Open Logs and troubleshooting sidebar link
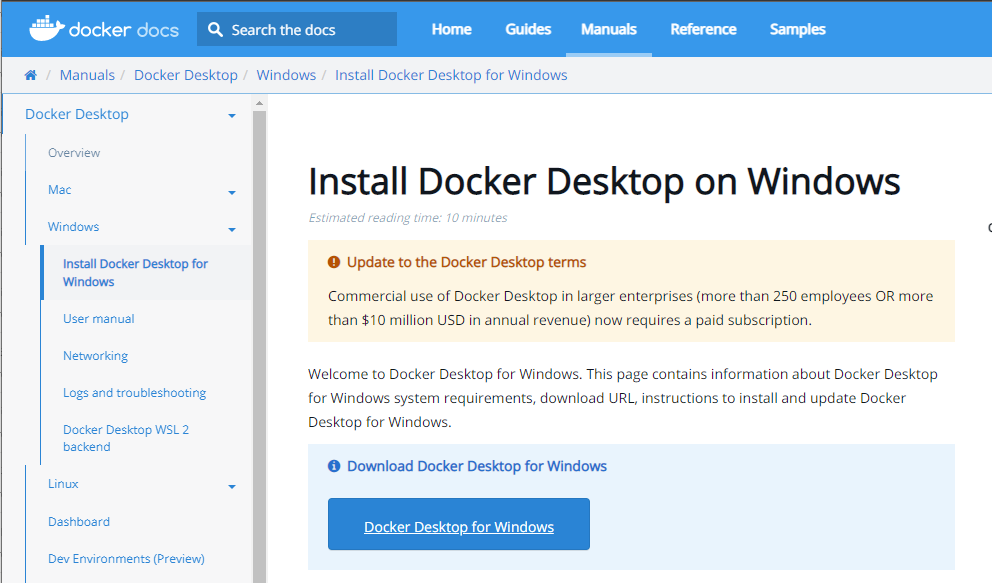The width and height of the screenshot is (992, 583). pos(134,393)
